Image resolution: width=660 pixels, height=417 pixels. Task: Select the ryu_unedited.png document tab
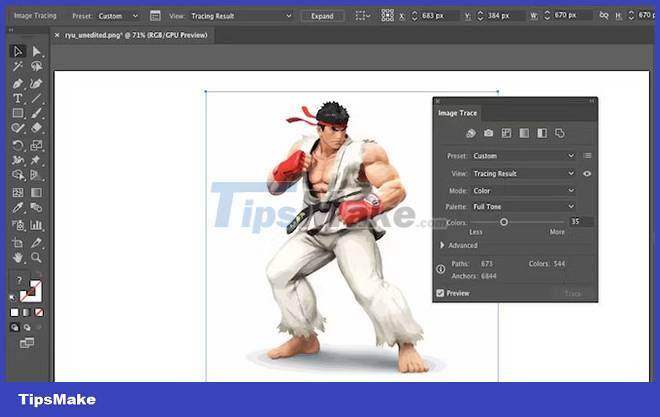coord(136,35)
